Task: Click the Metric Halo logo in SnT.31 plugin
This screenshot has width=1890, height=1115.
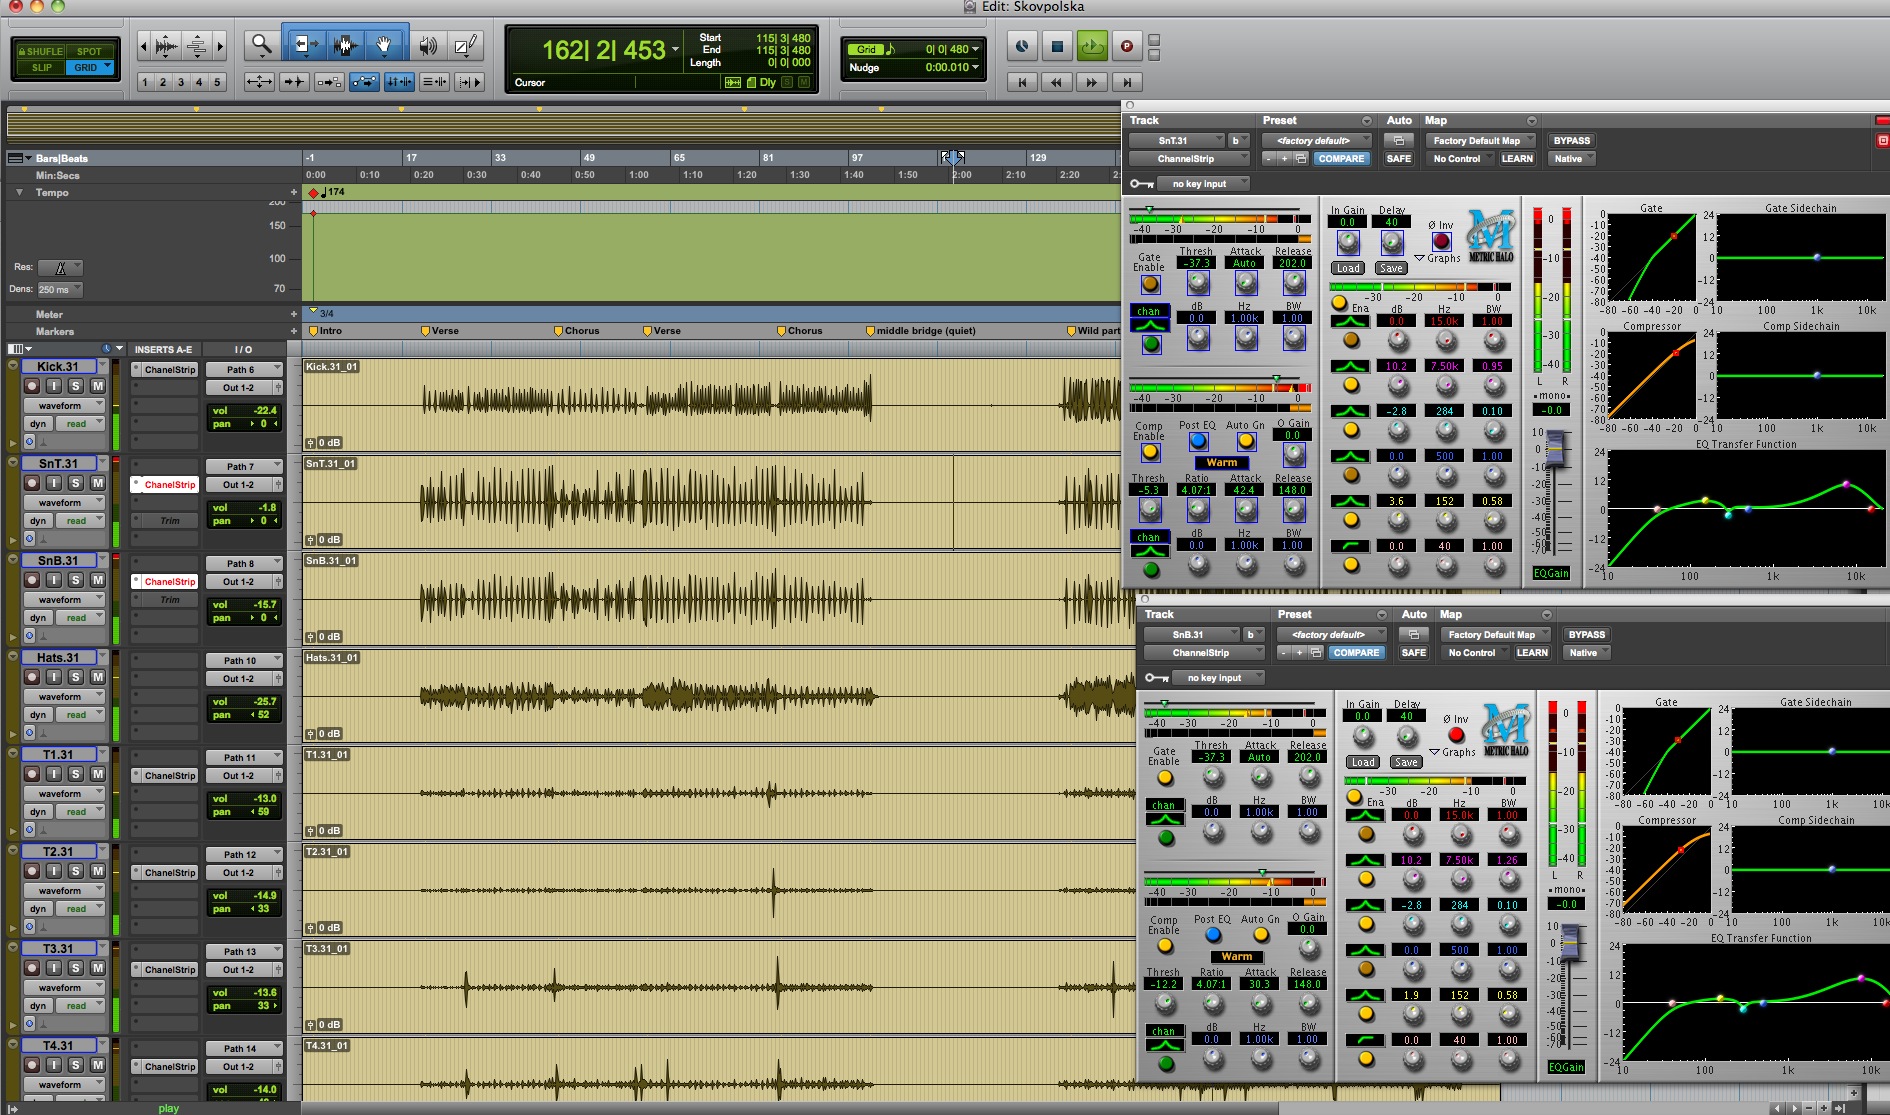Action: pyautogui.click(x=1490, y=236)
